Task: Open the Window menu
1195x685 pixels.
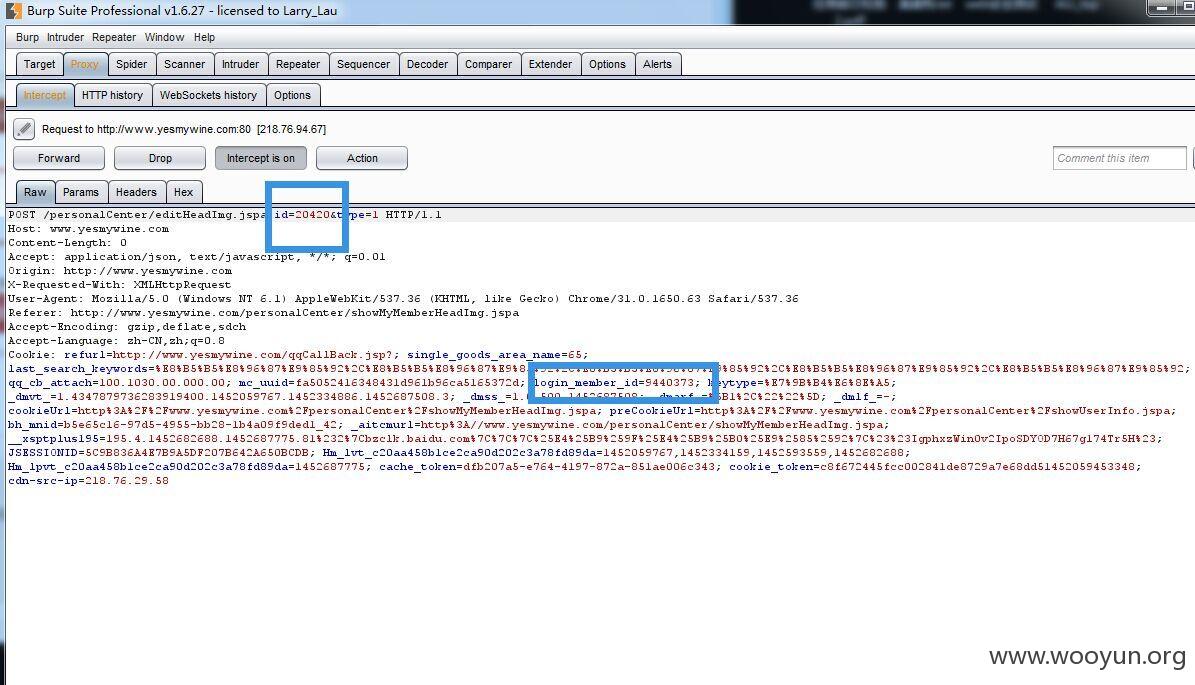Action: click(165, 37)
